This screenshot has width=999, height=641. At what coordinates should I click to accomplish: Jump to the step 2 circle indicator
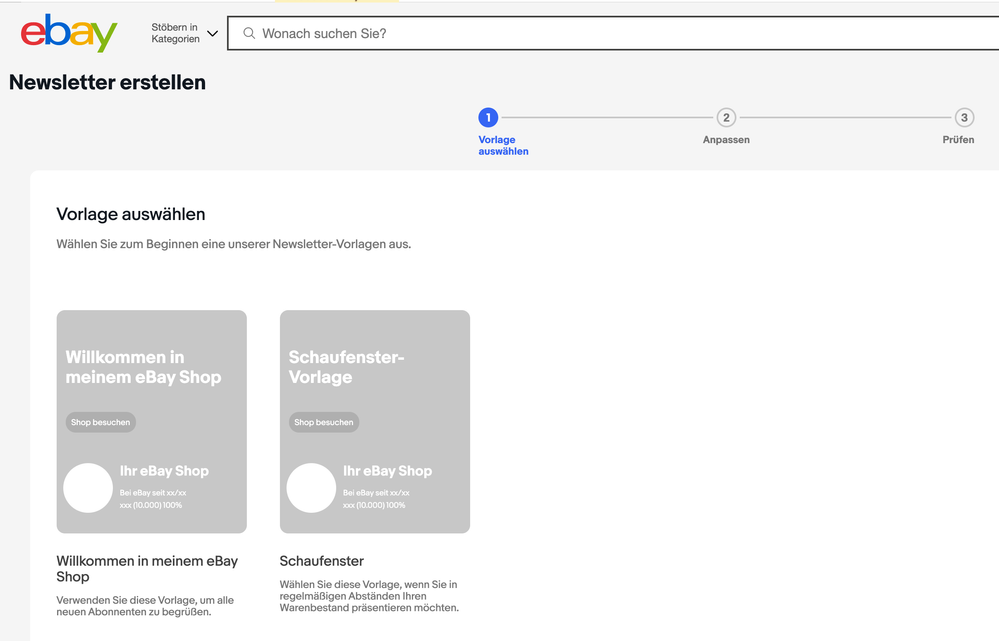coord(726,118)
